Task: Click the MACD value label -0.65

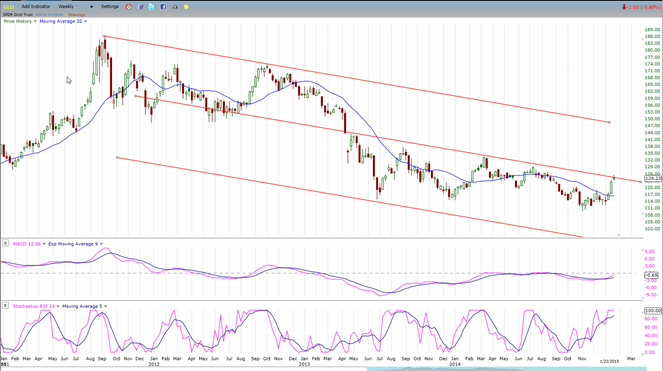Action: 652,275
